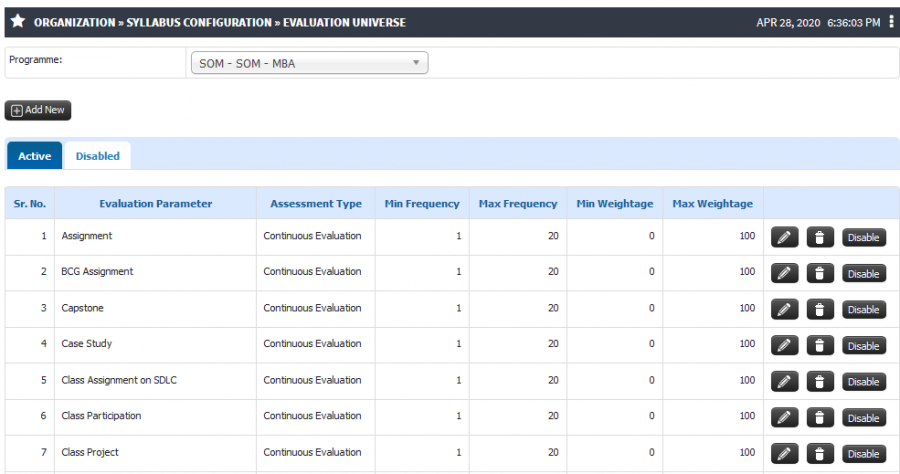Image resolution: width=900 pixels, height=474 pixels.
Task: Open the Programme dropdown SOM - SOM - MBA
Action: click(x=309, y=63)
